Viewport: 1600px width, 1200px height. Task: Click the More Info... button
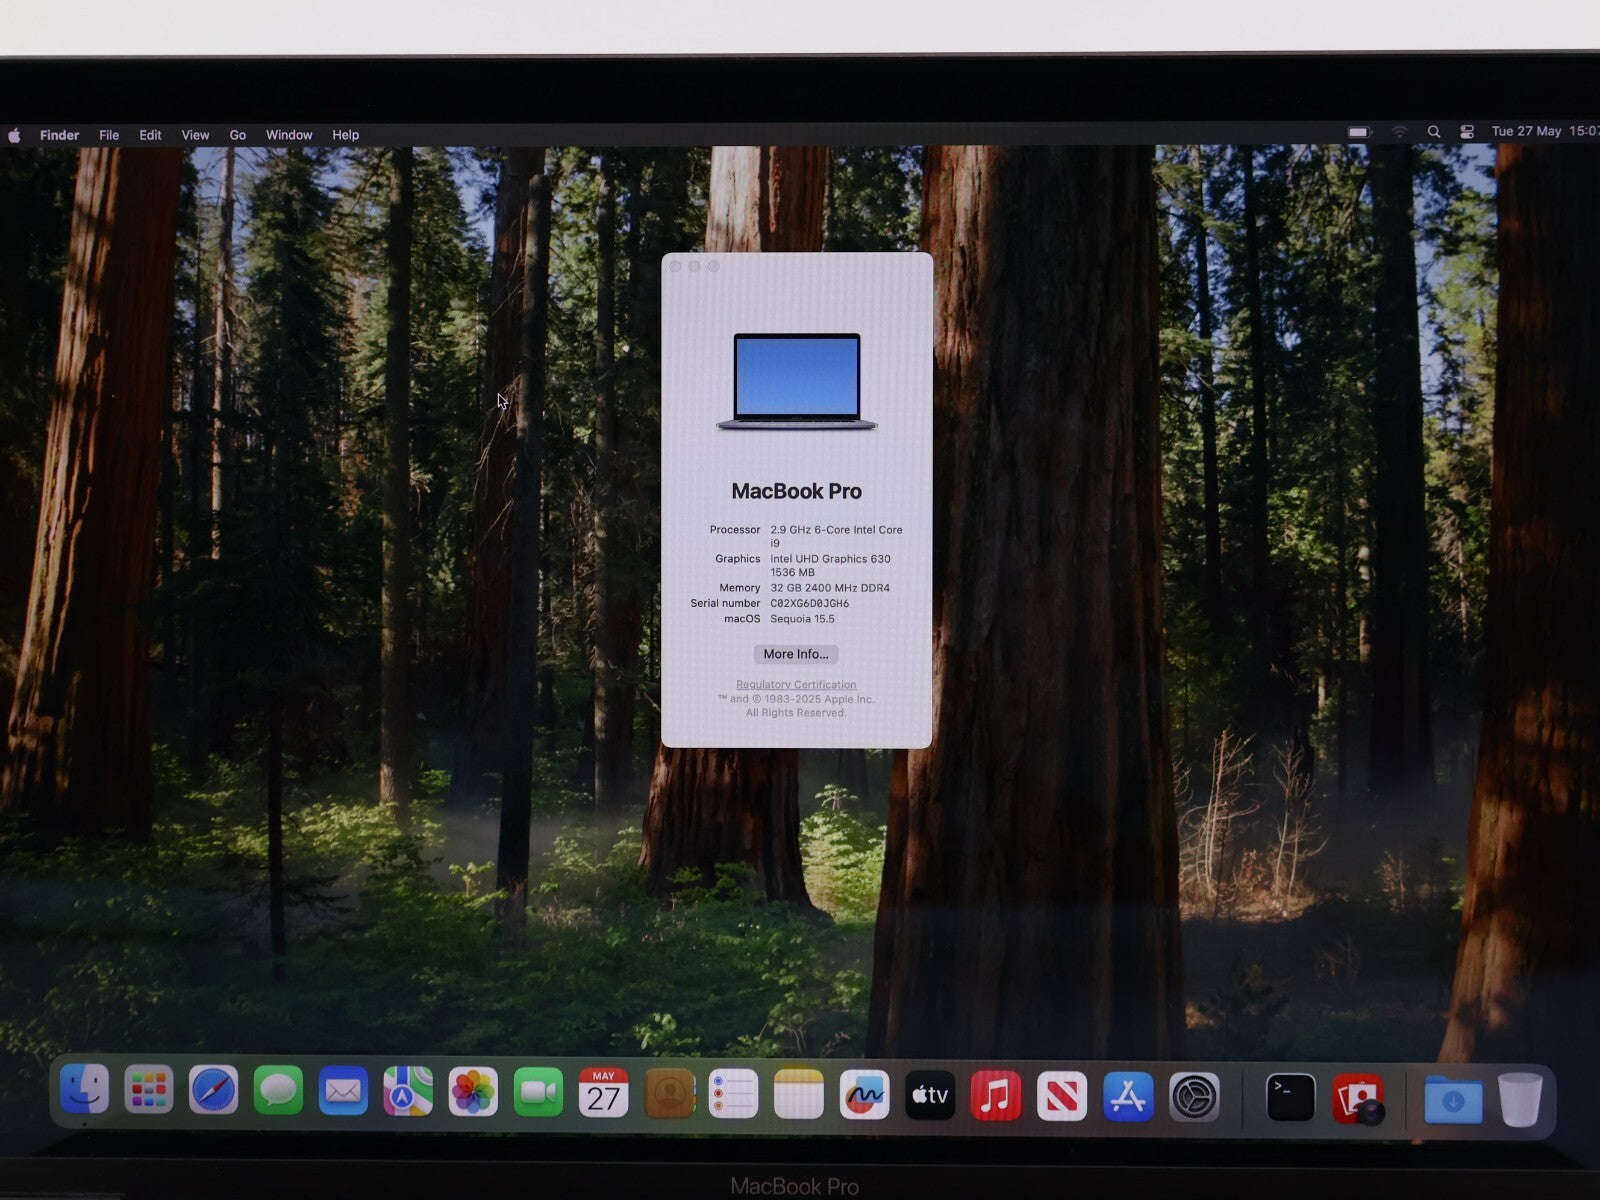point(796,654)
